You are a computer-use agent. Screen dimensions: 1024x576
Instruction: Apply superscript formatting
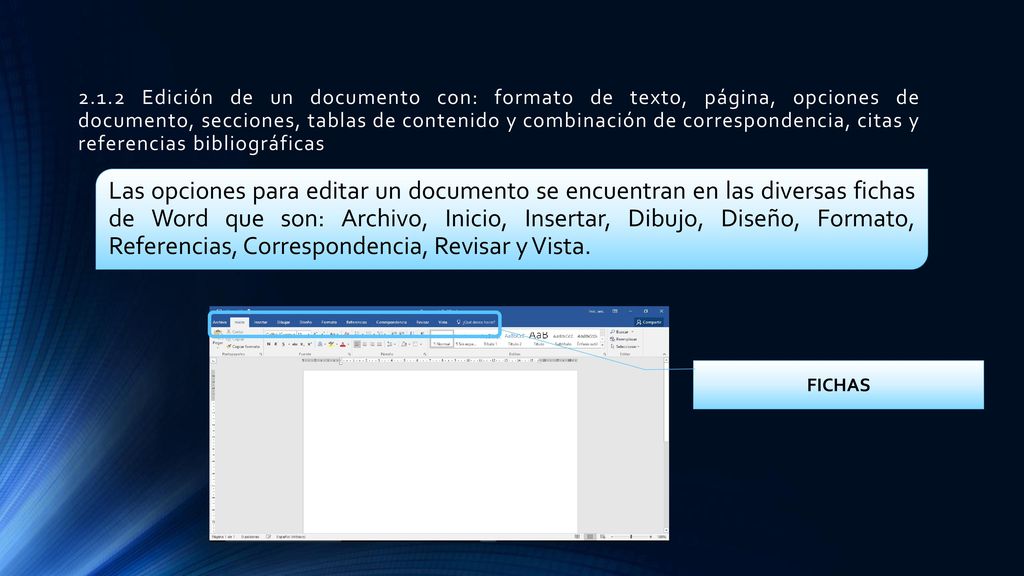click(309, 344)
